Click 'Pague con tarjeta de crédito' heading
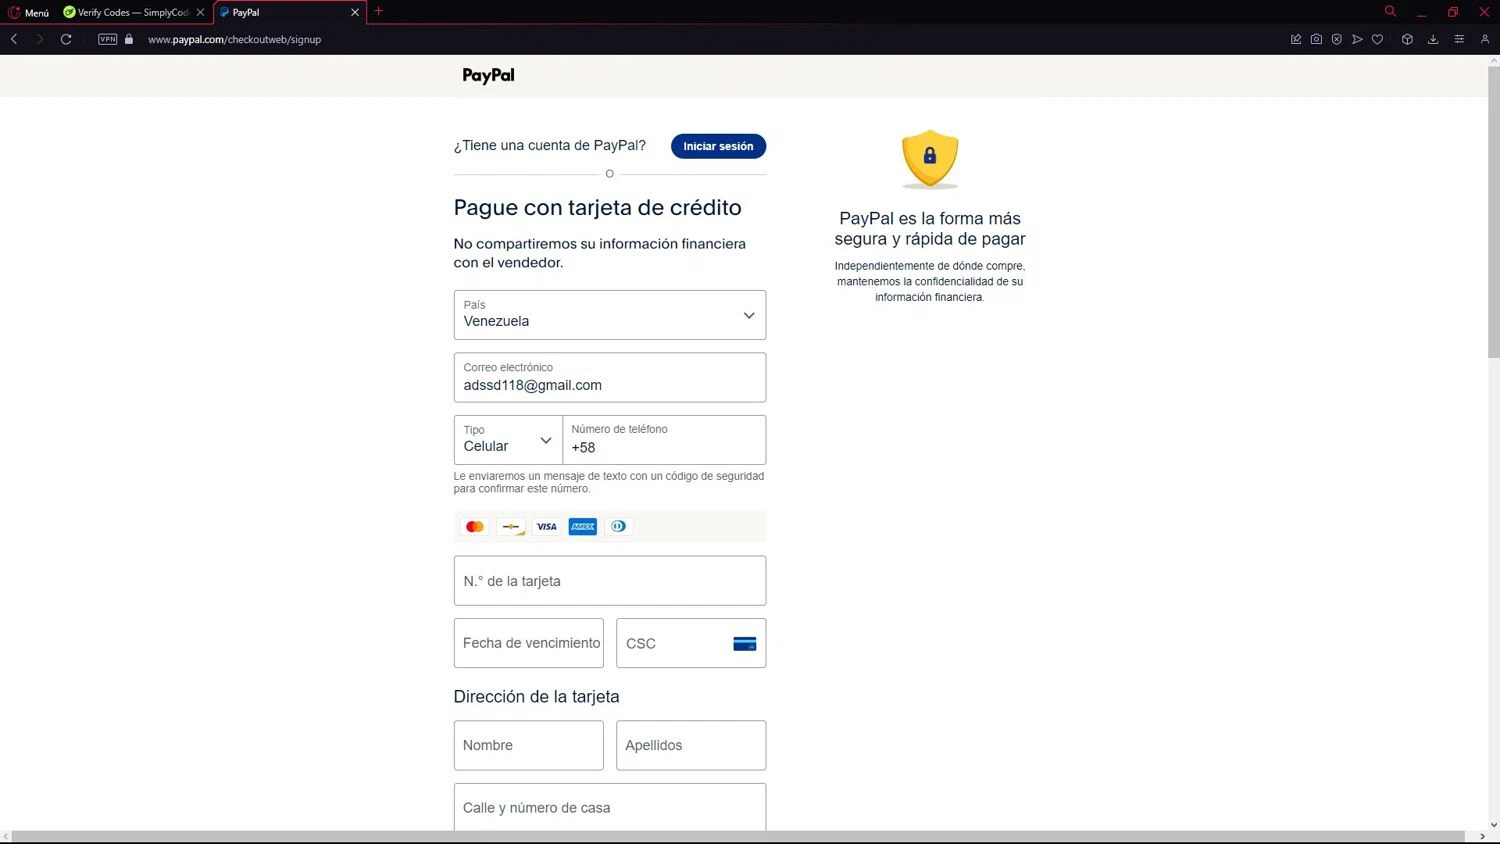The image size is (1500, 844). (x=598, y=208)
